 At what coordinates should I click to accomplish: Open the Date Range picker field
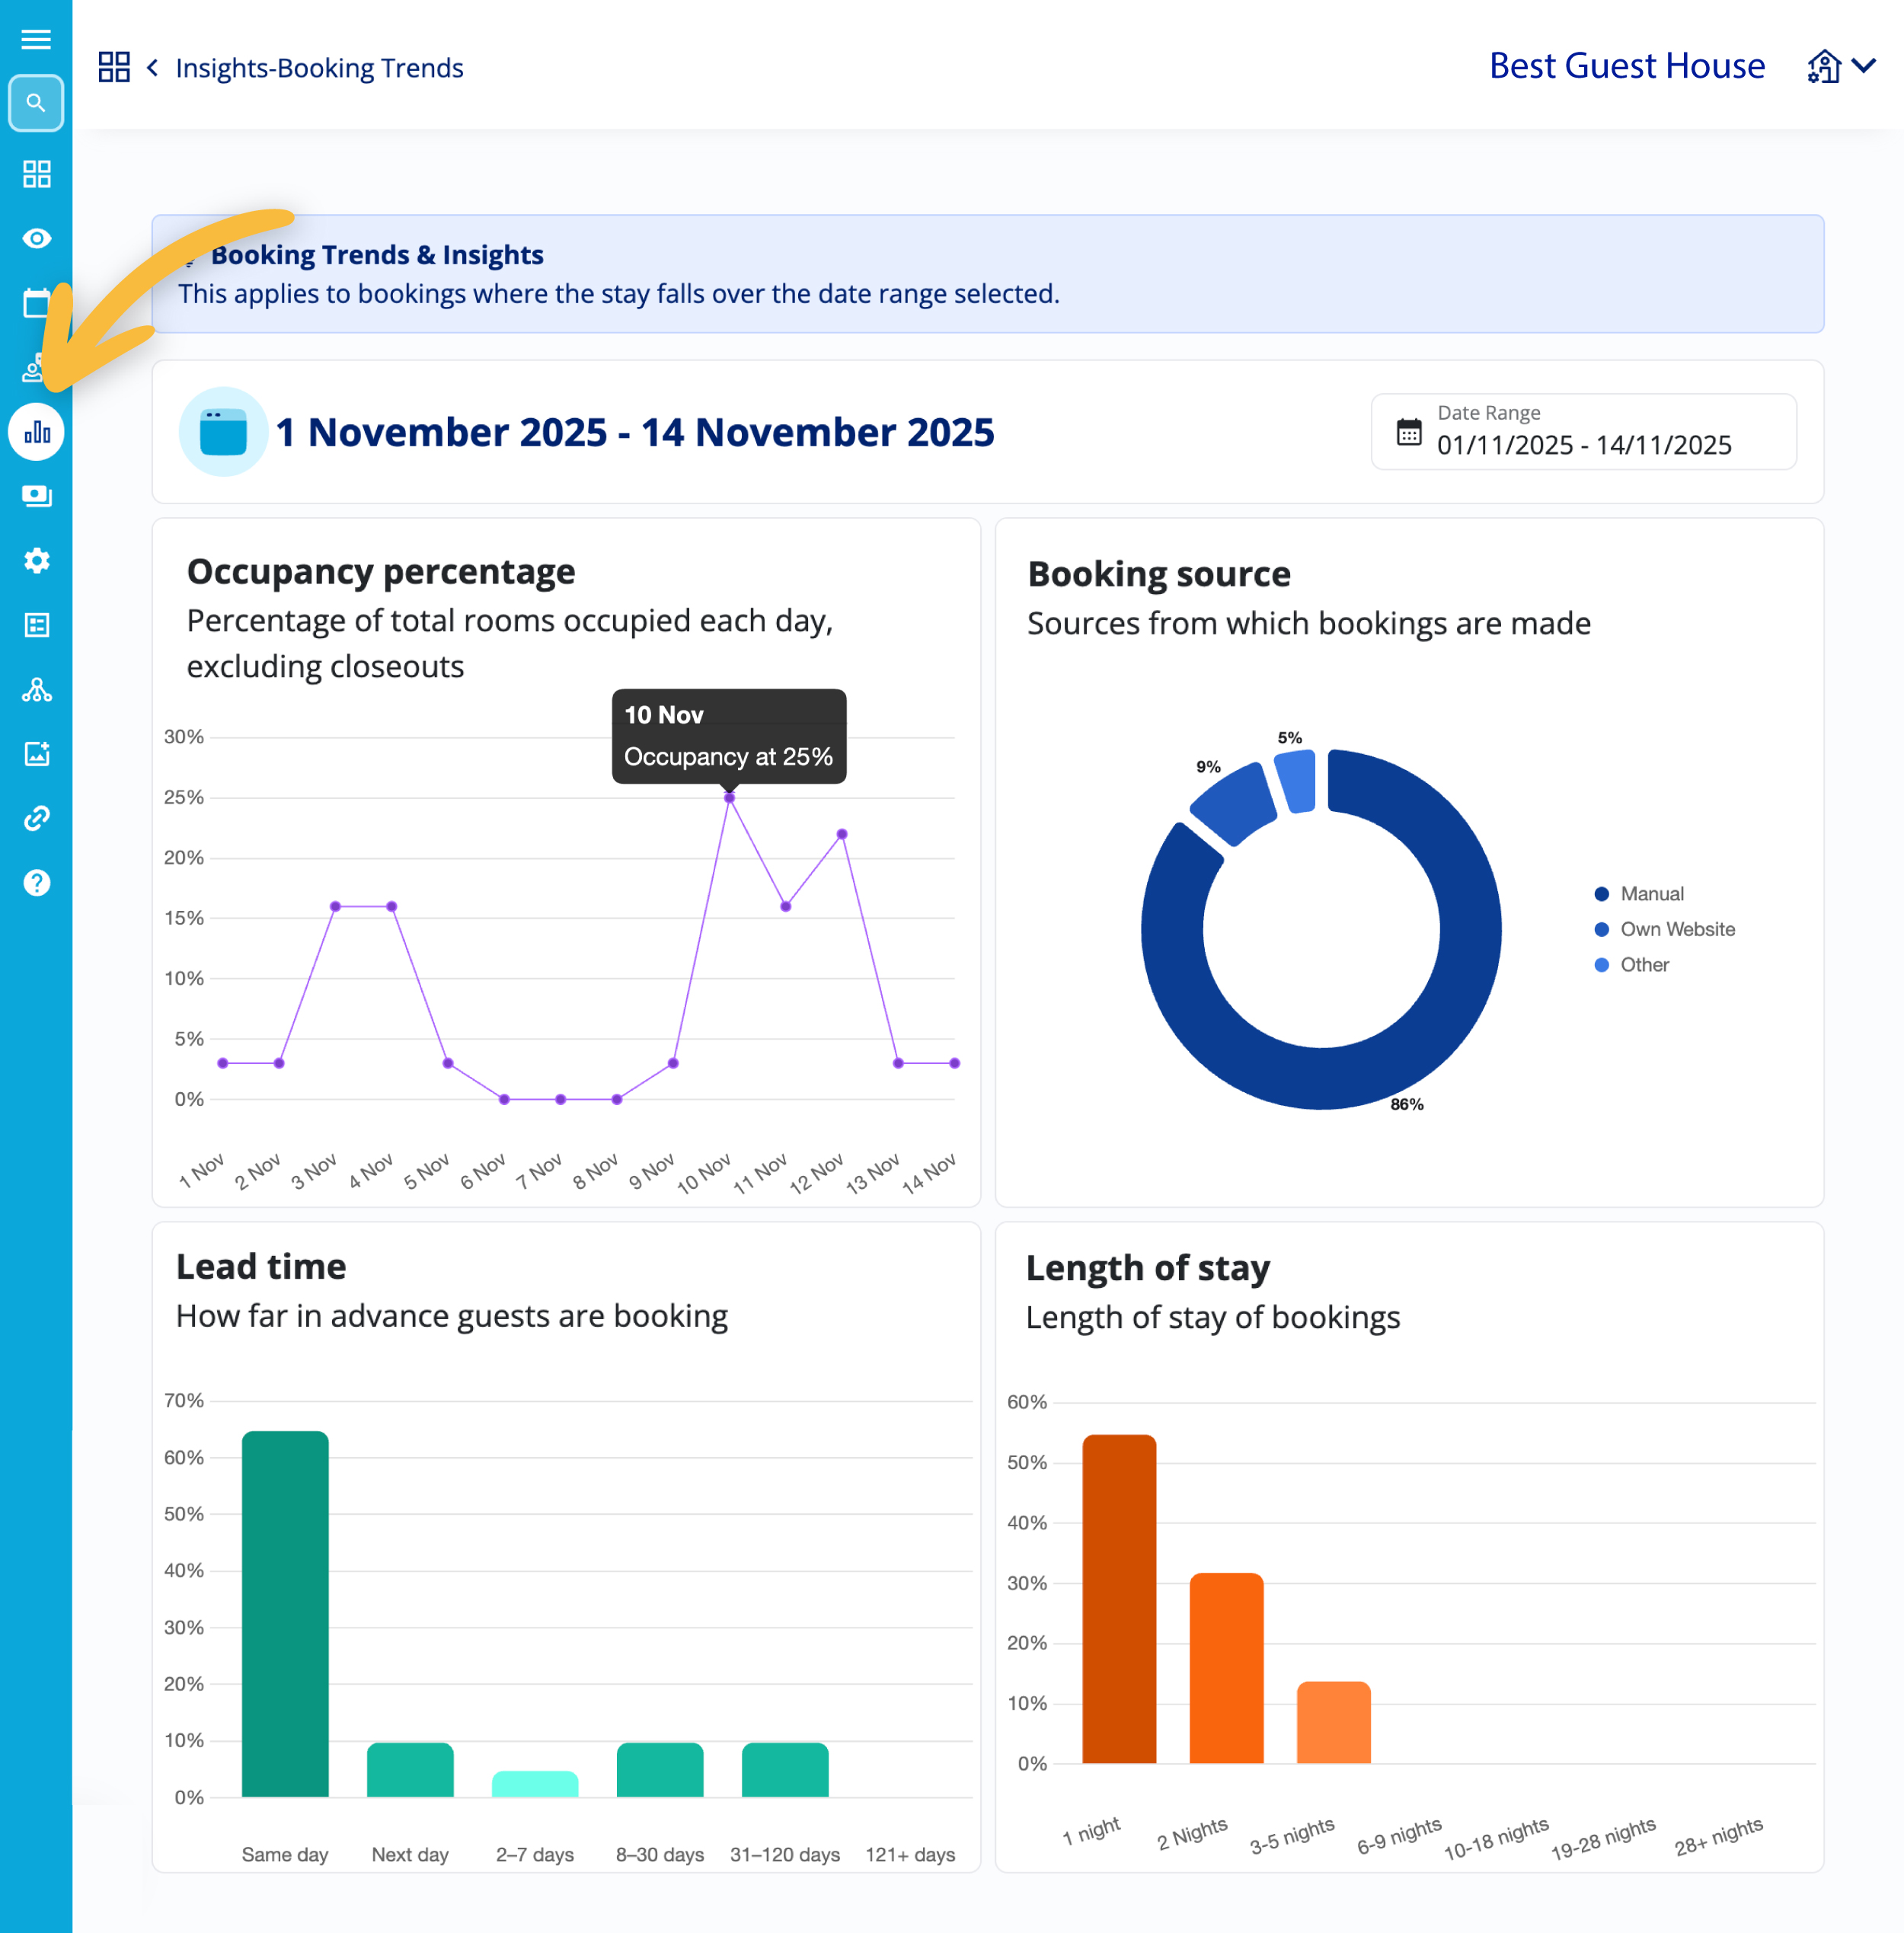tap(1583, 432)
